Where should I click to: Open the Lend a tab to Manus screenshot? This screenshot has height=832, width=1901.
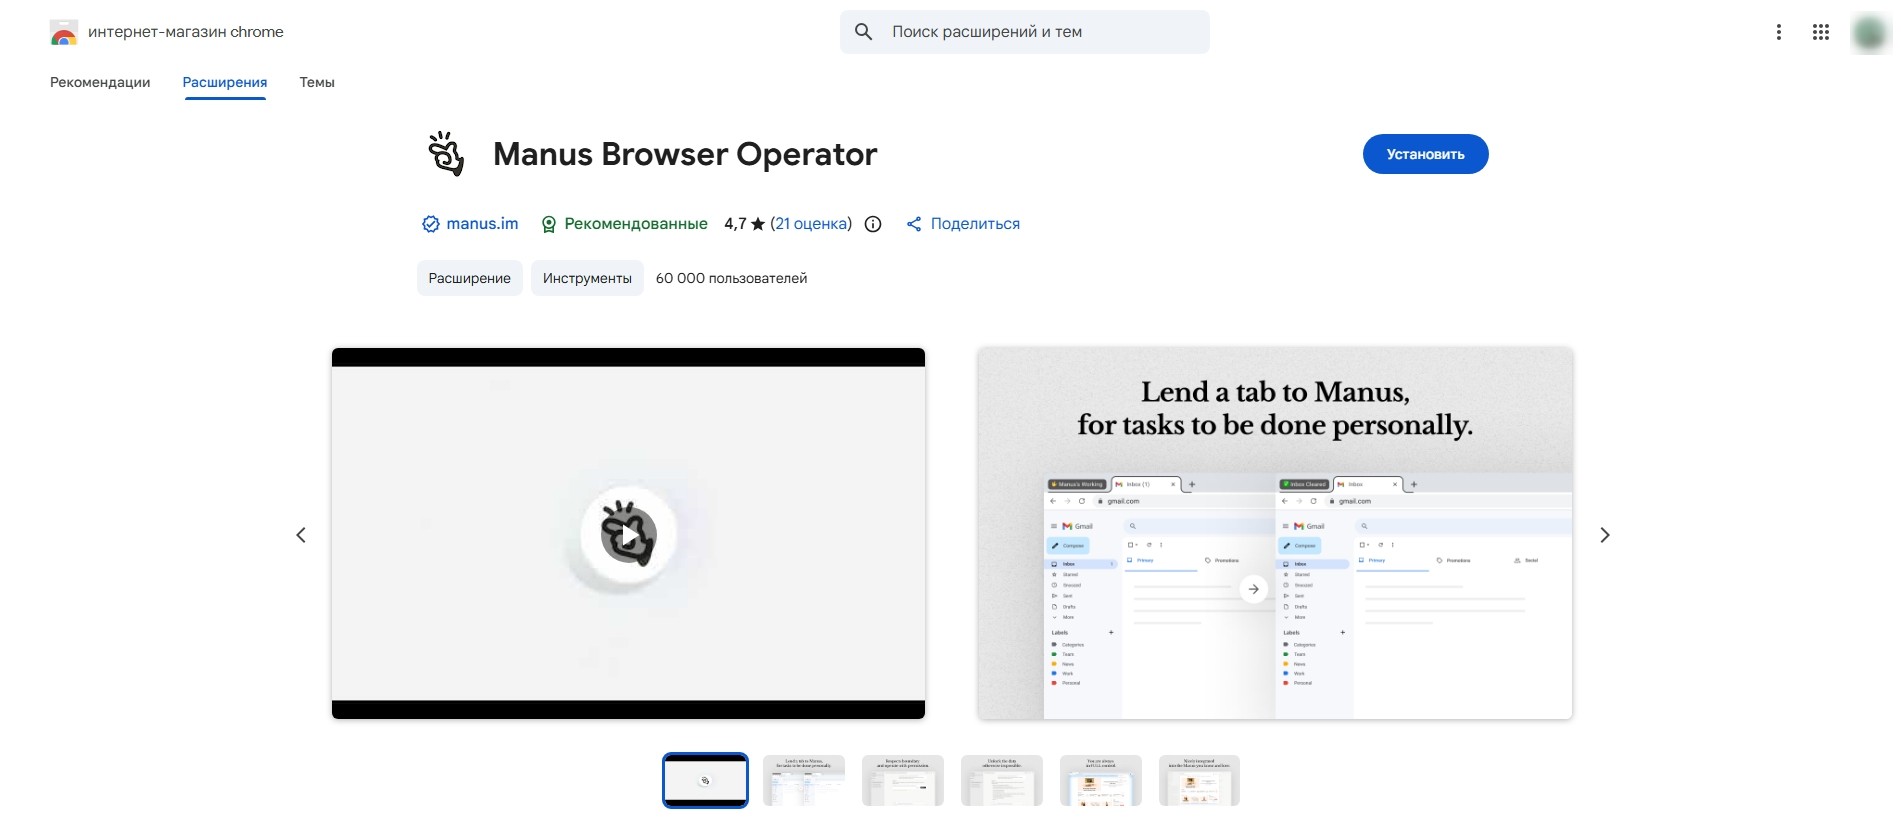point(1275,533)
